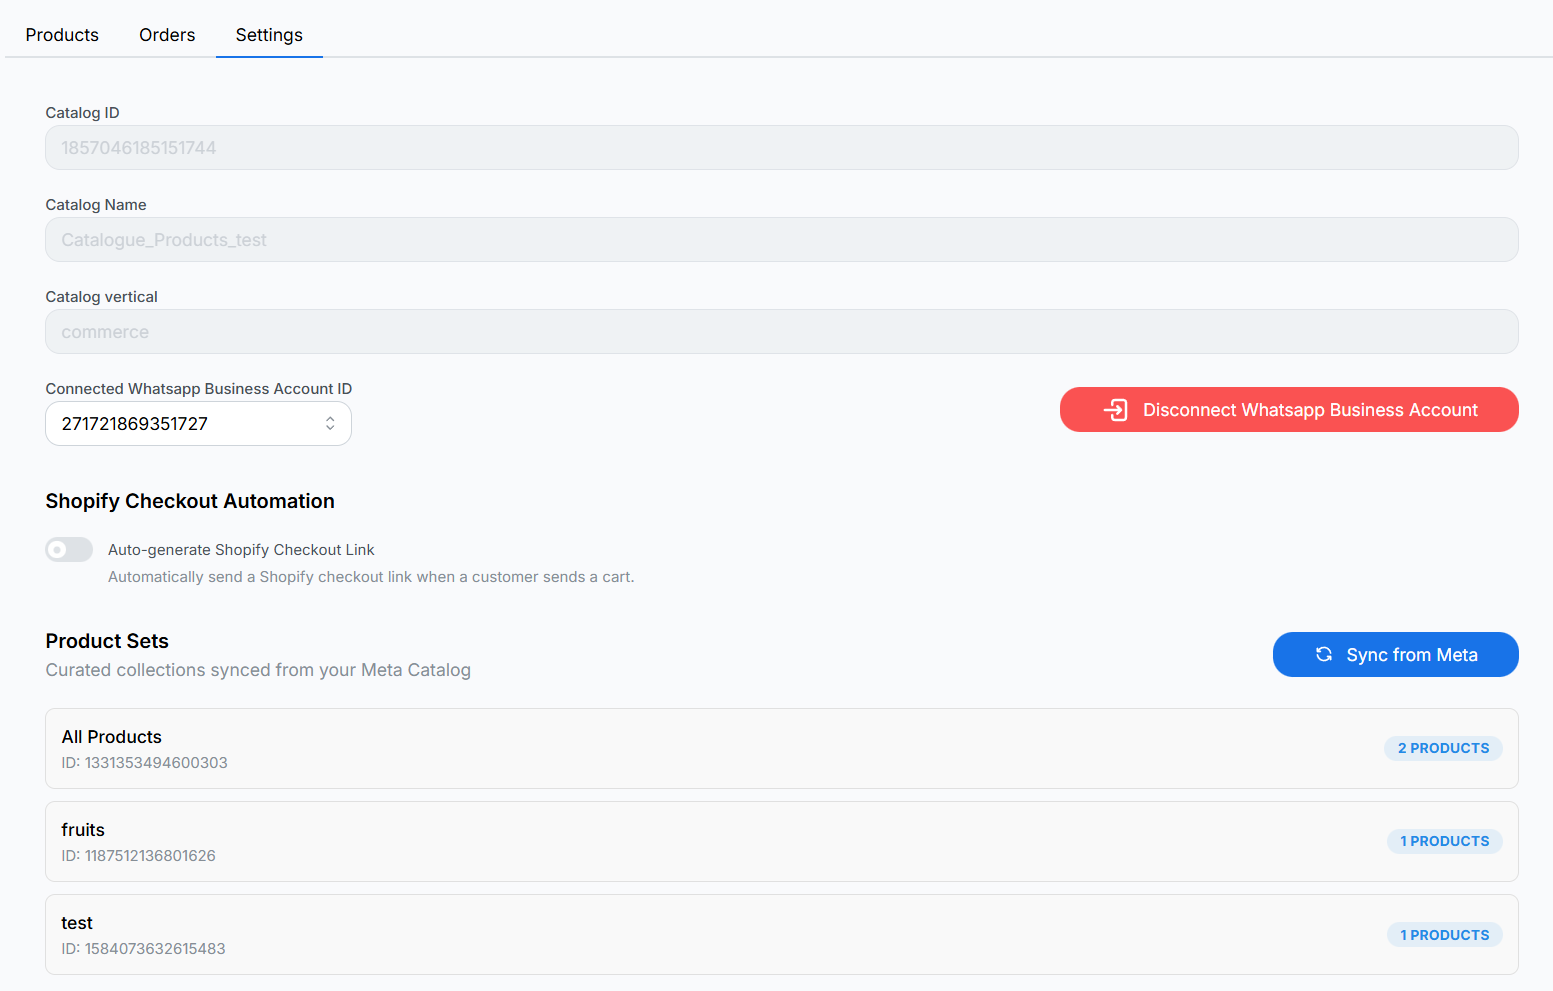Select the test product set row
The width and height of the screenshot is (1553, 991).
(700, 935)
